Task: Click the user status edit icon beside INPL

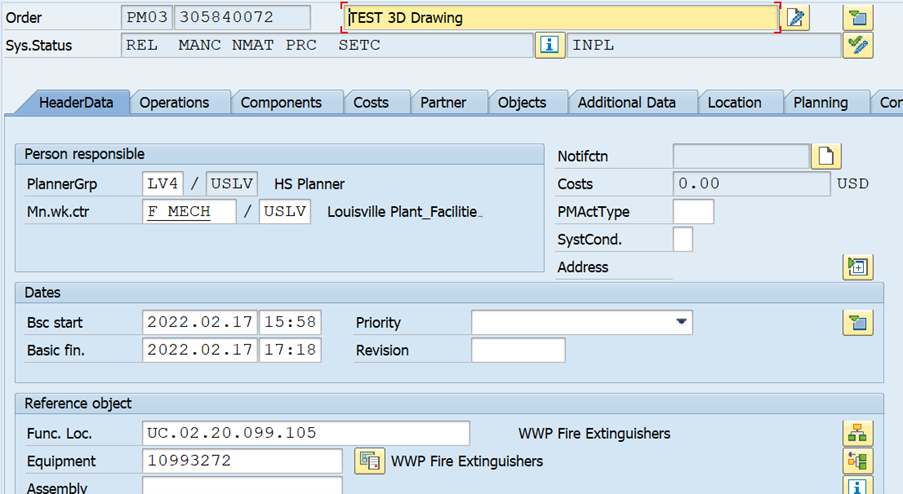Action: (858, 45)
